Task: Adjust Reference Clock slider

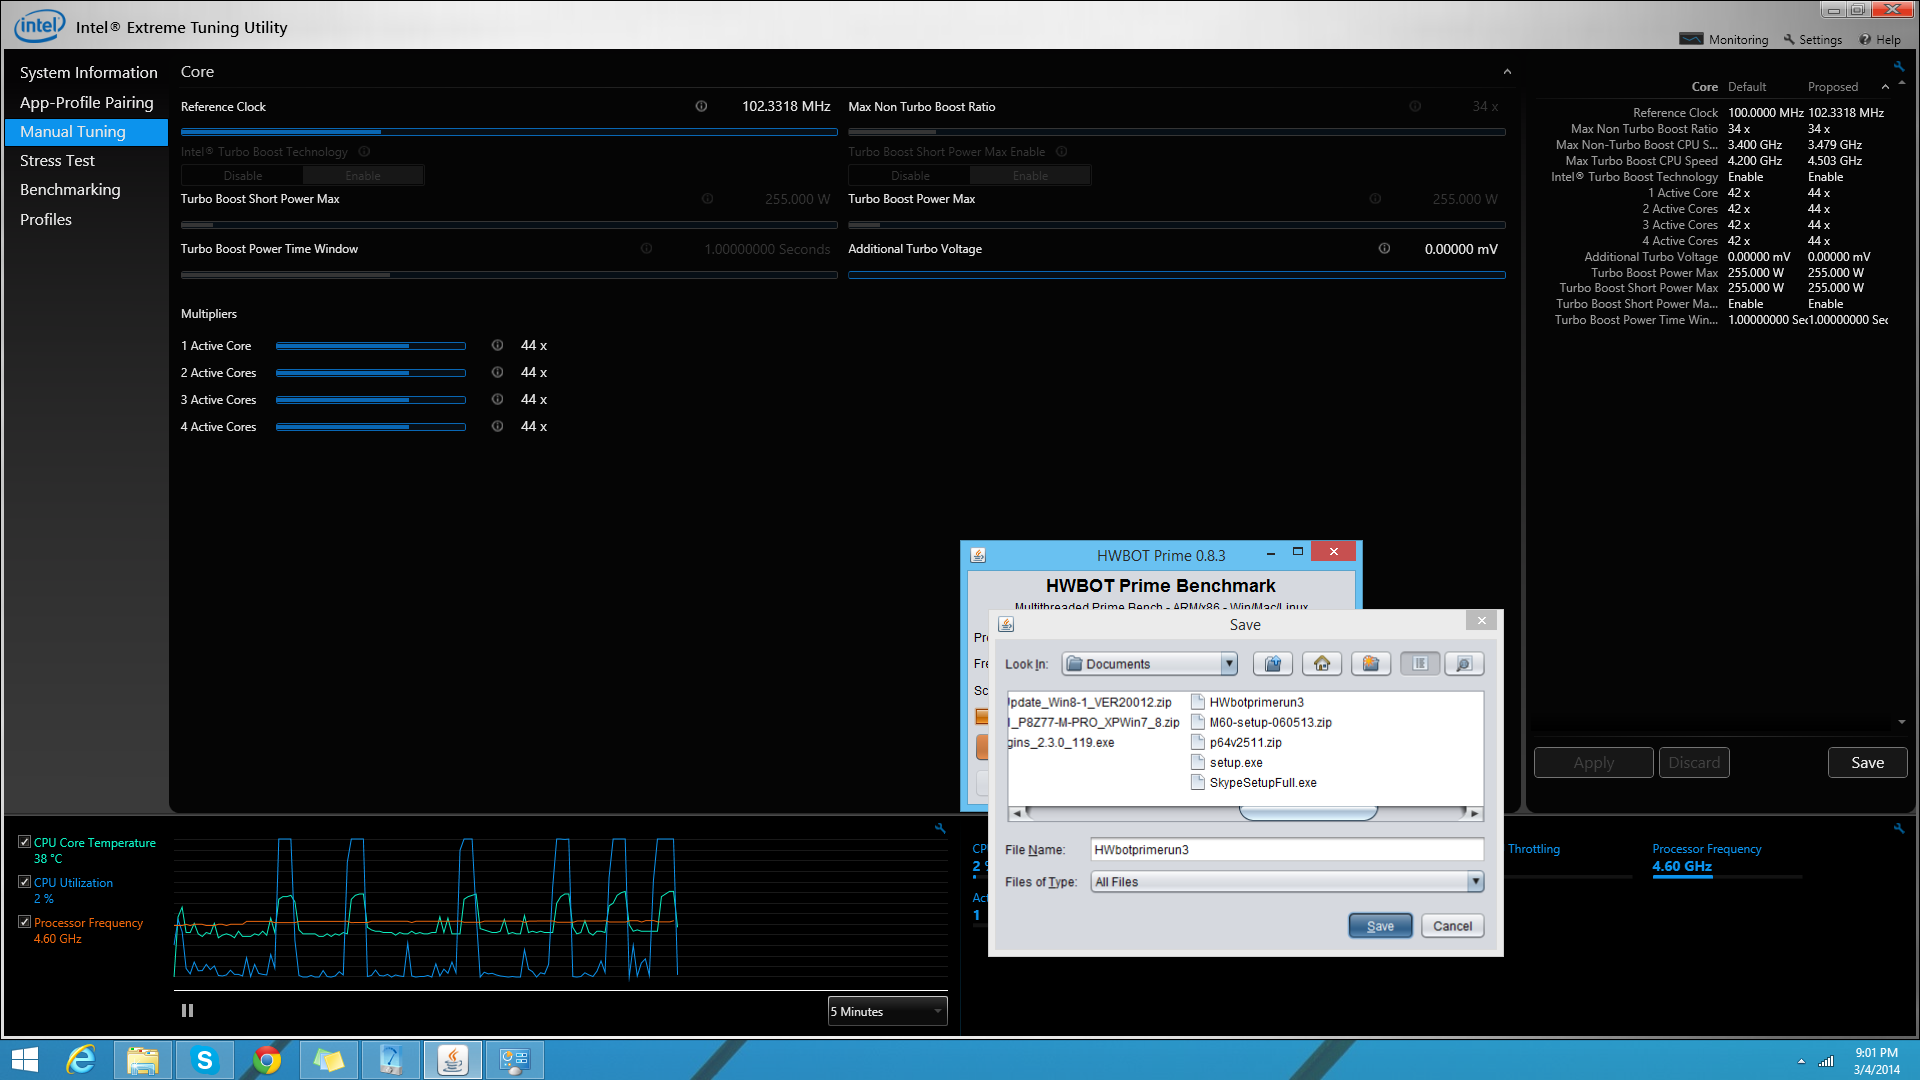Action: (509, 132)
